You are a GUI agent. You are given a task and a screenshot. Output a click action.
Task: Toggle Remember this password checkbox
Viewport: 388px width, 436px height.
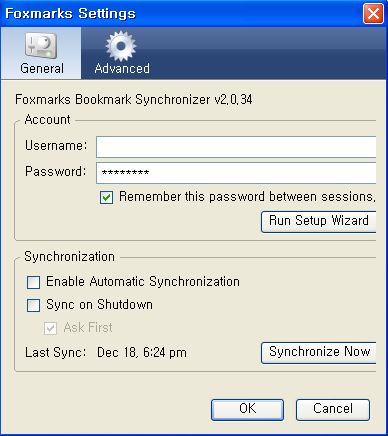107,197
